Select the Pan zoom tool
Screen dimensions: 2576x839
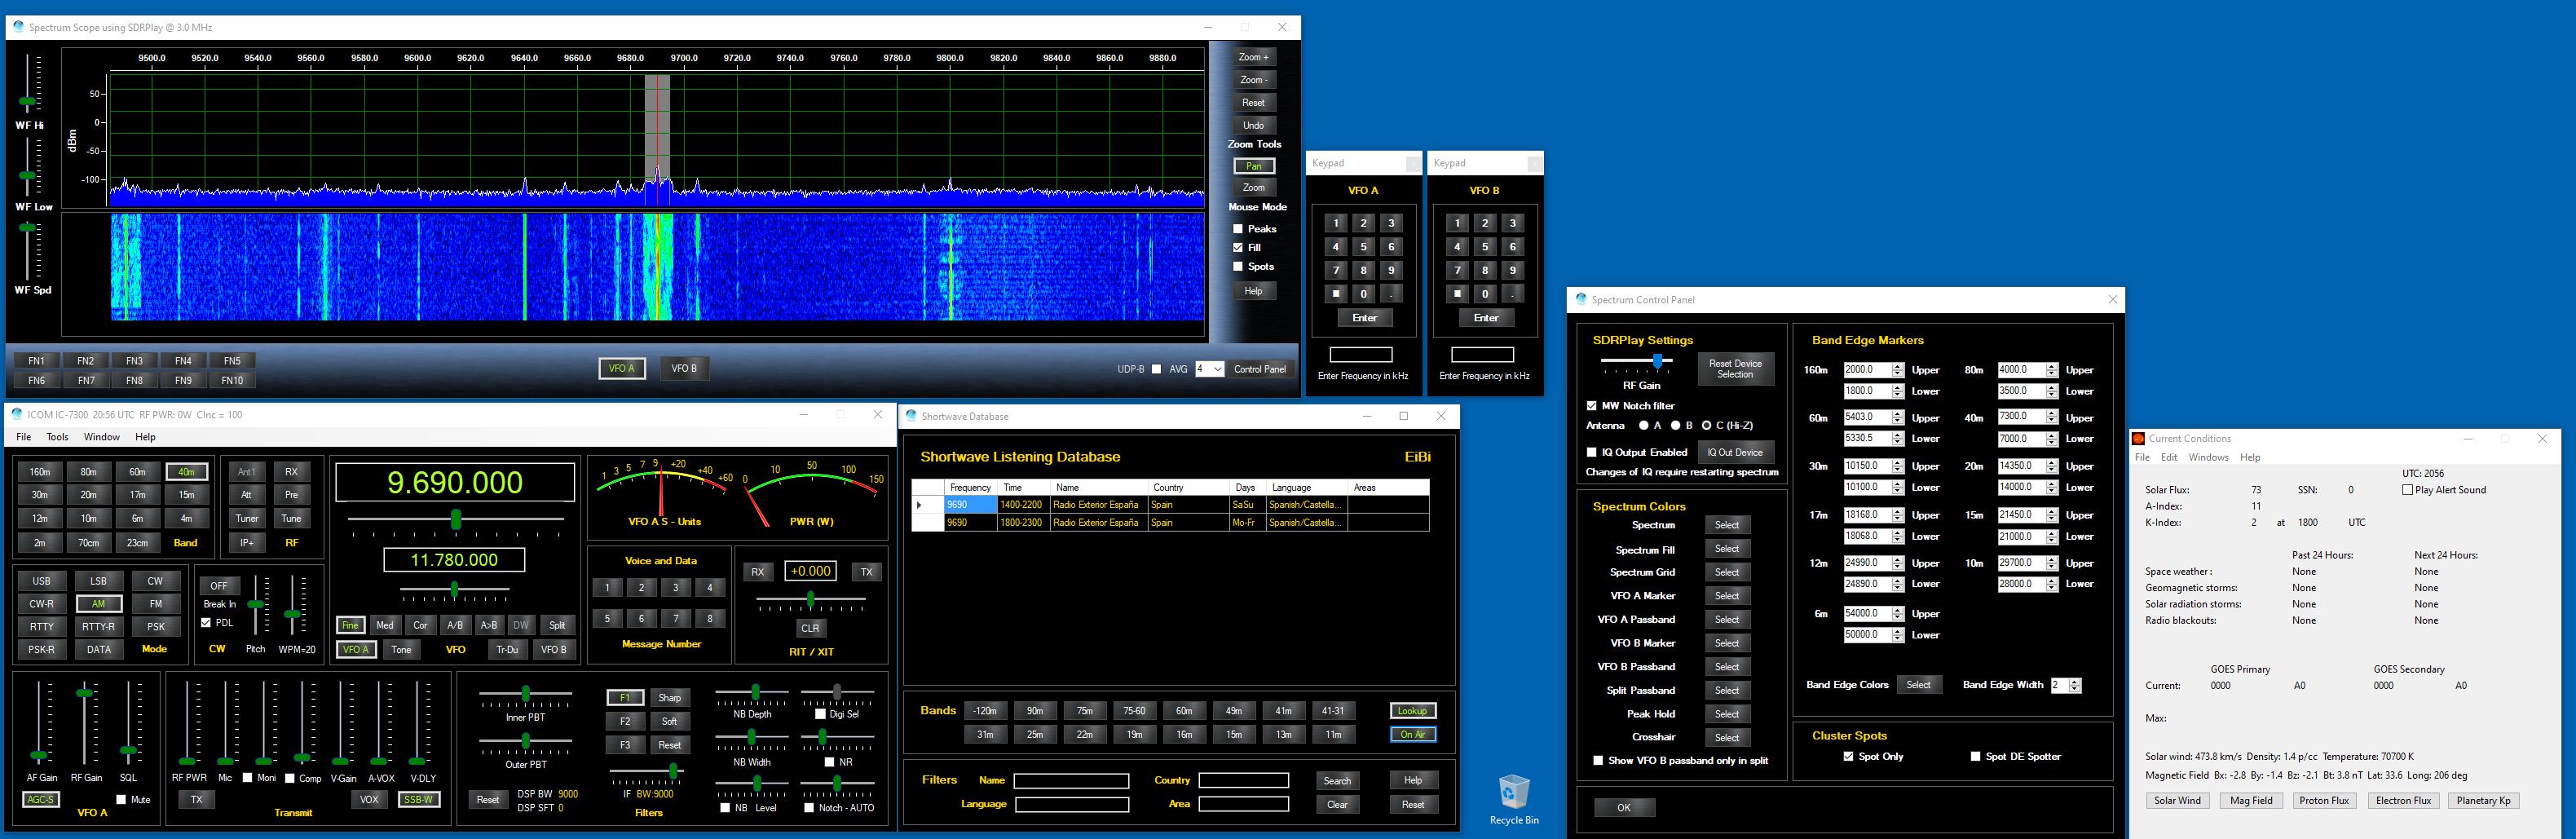pos(1253,166)
